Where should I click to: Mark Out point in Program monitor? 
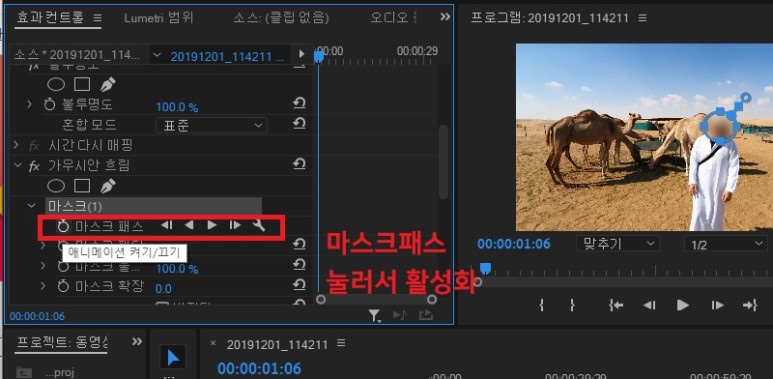click(572, 306)
